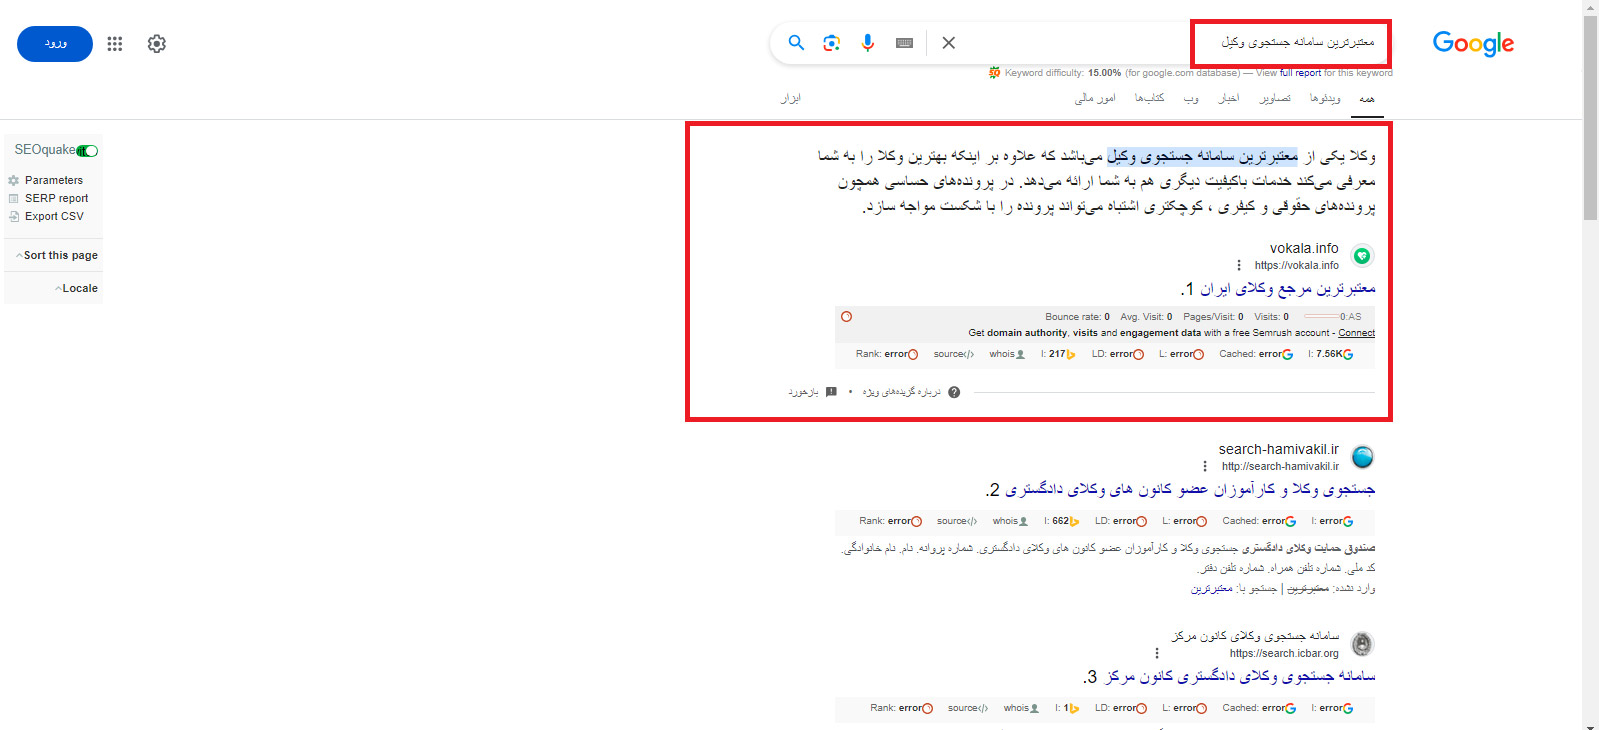Click the about featured snippets help icon
Viewport: 1599px width, 730px height.
pos(954,392)
